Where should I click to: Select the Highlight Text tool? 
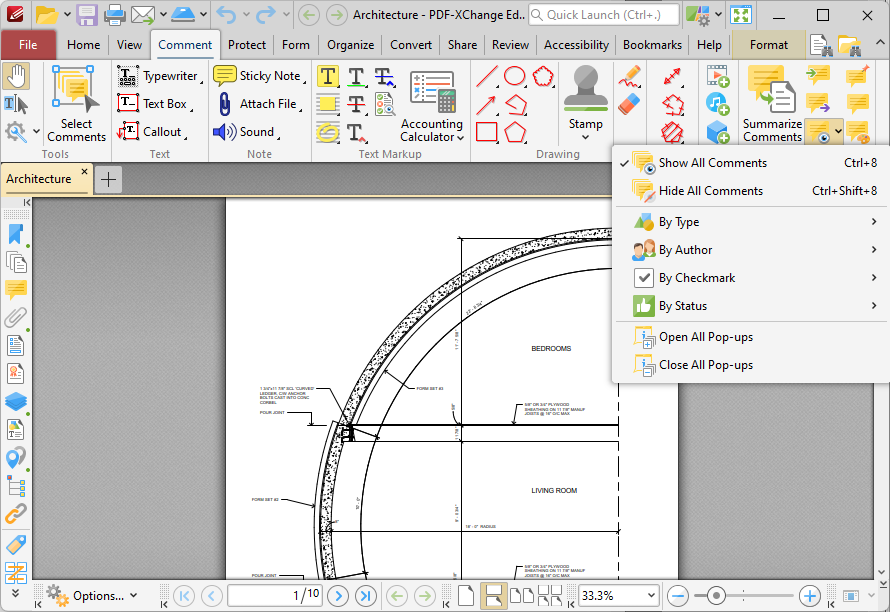click(328, 77)
